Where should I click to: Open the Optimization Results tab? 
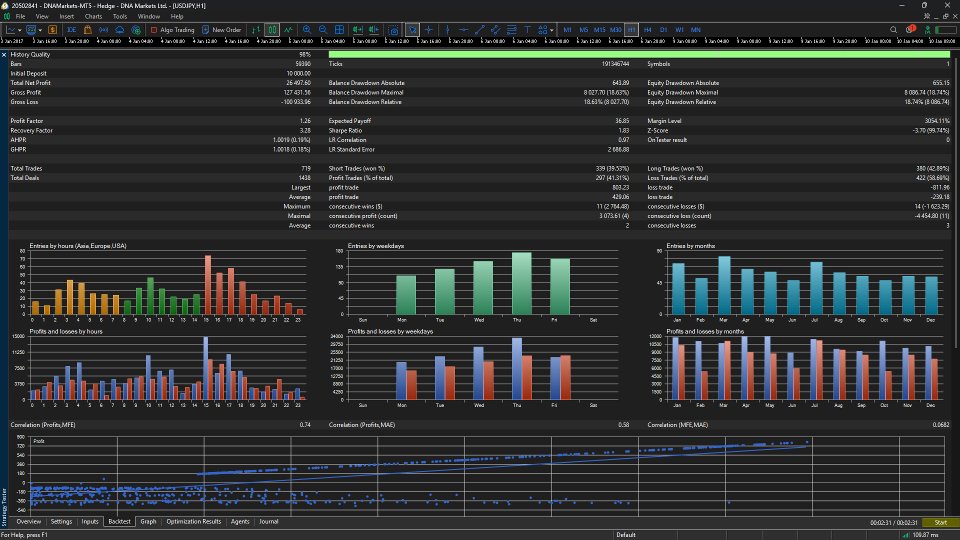click(x=193, y=522)
